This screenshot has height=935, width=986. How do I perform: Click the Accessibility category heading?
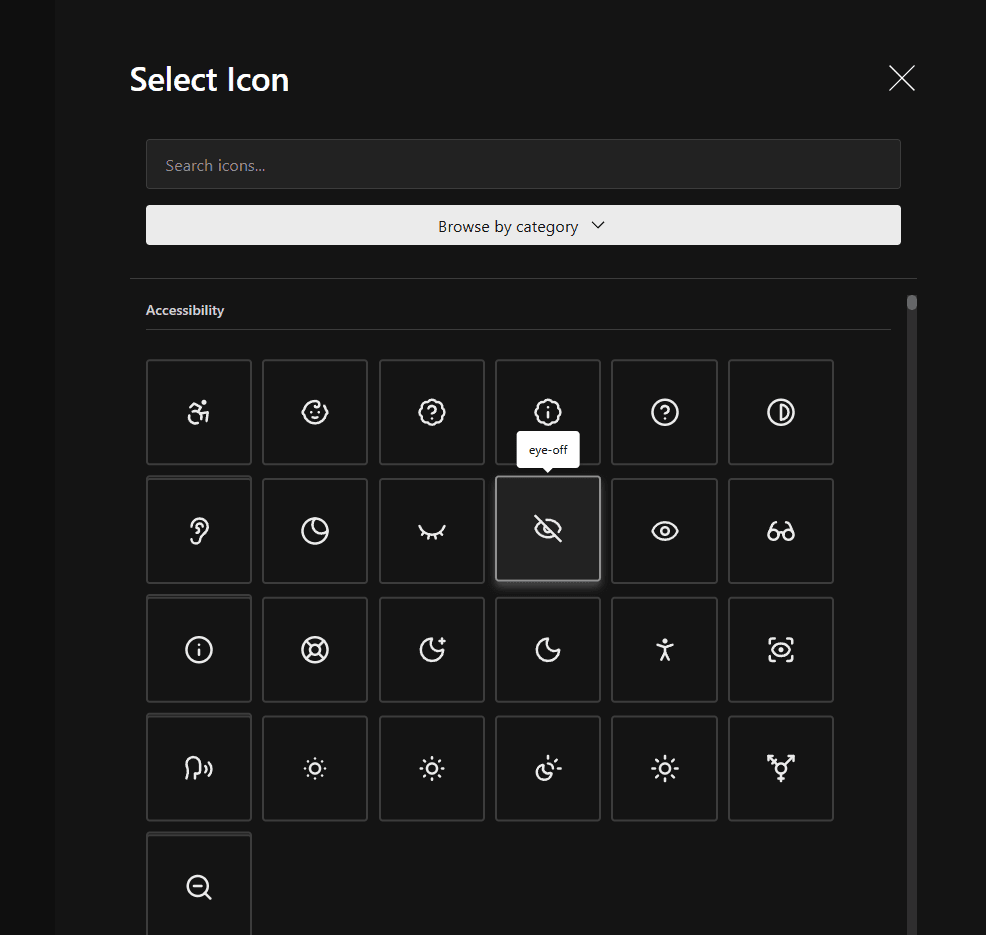click(185, 311)
